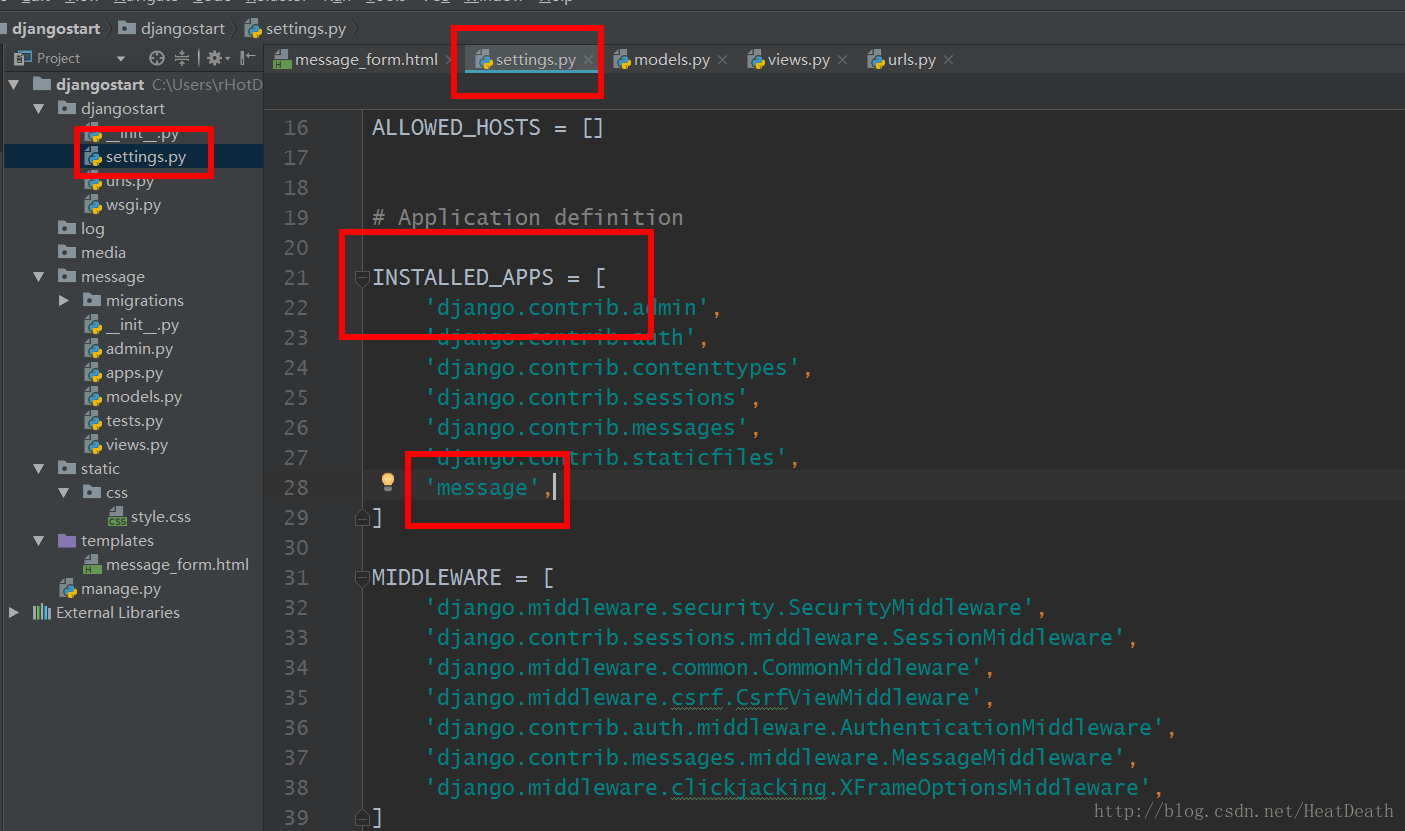Click fold end marker on line 29

click(362, 517)
